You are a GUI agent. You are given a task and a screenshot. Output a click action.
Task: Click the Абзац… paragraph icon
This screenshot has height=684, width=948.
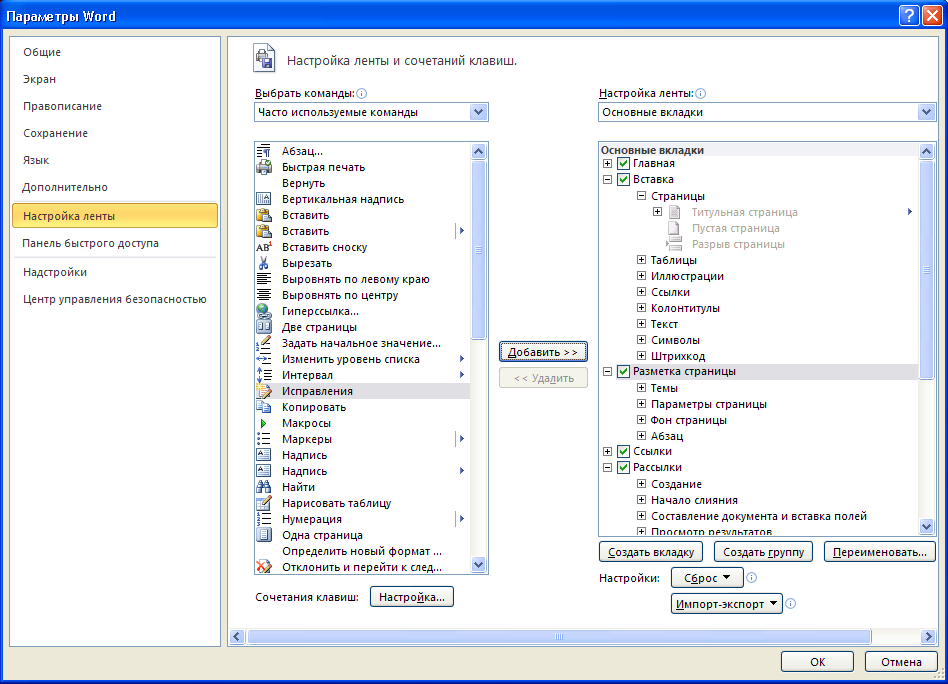click(264, 151)
